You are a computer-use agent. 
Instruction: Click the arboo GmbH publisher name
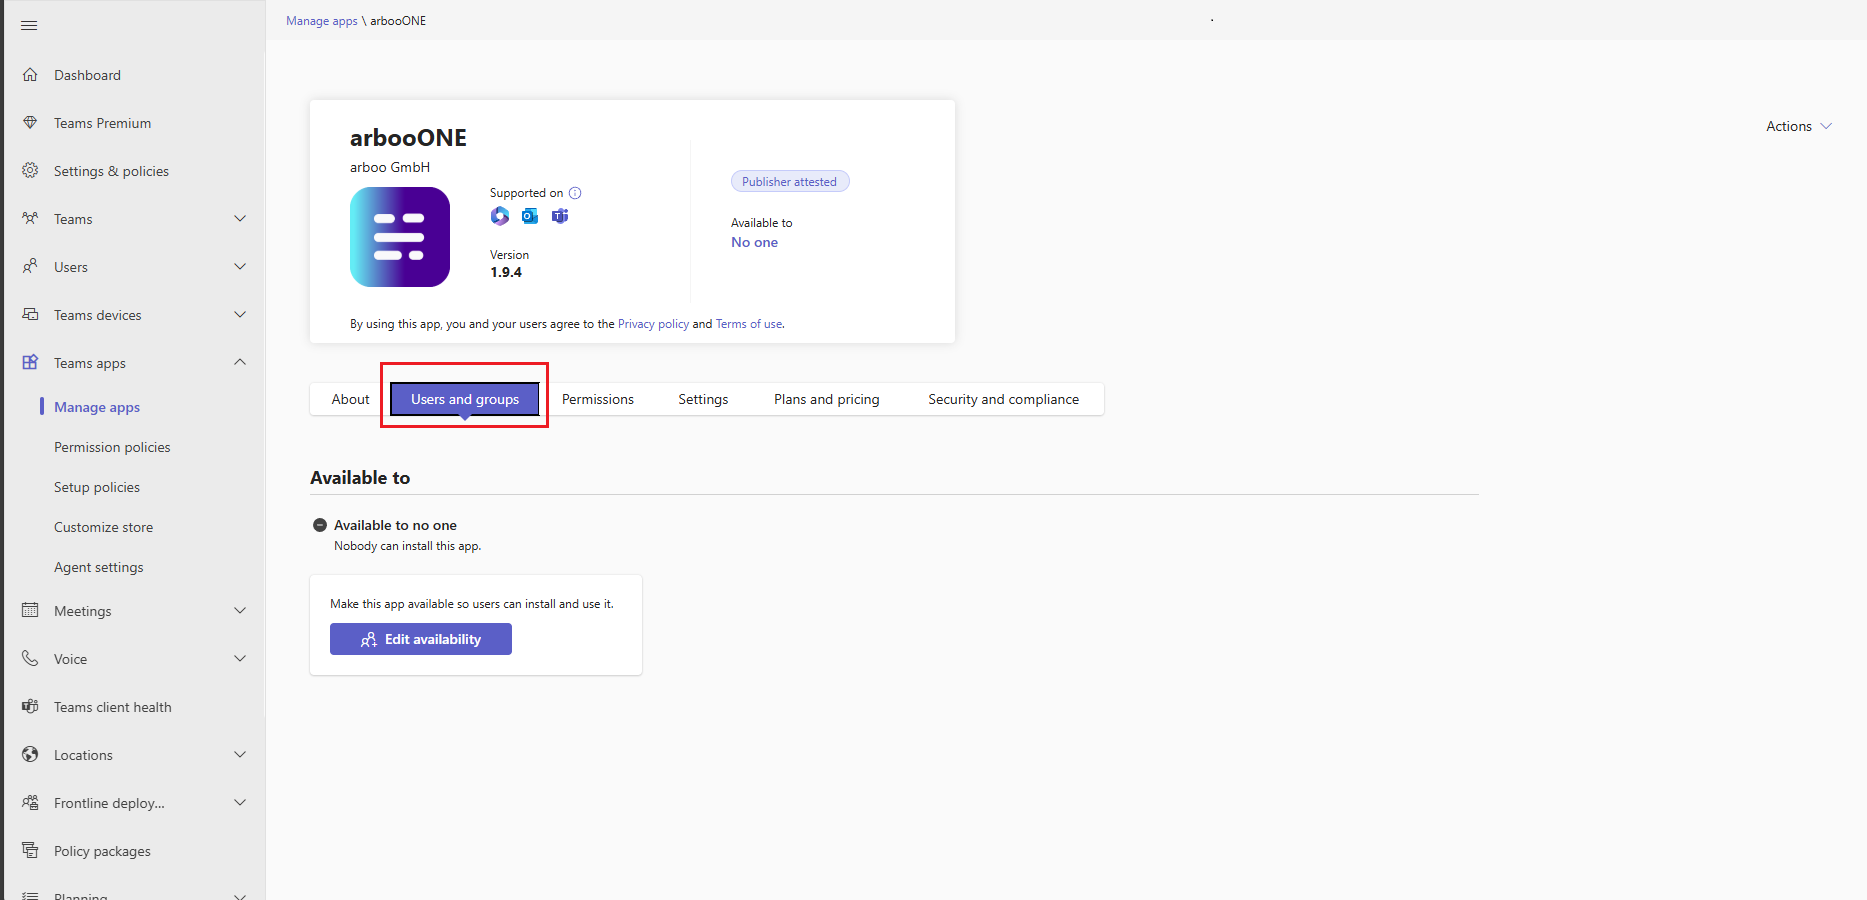click(390, 167)
